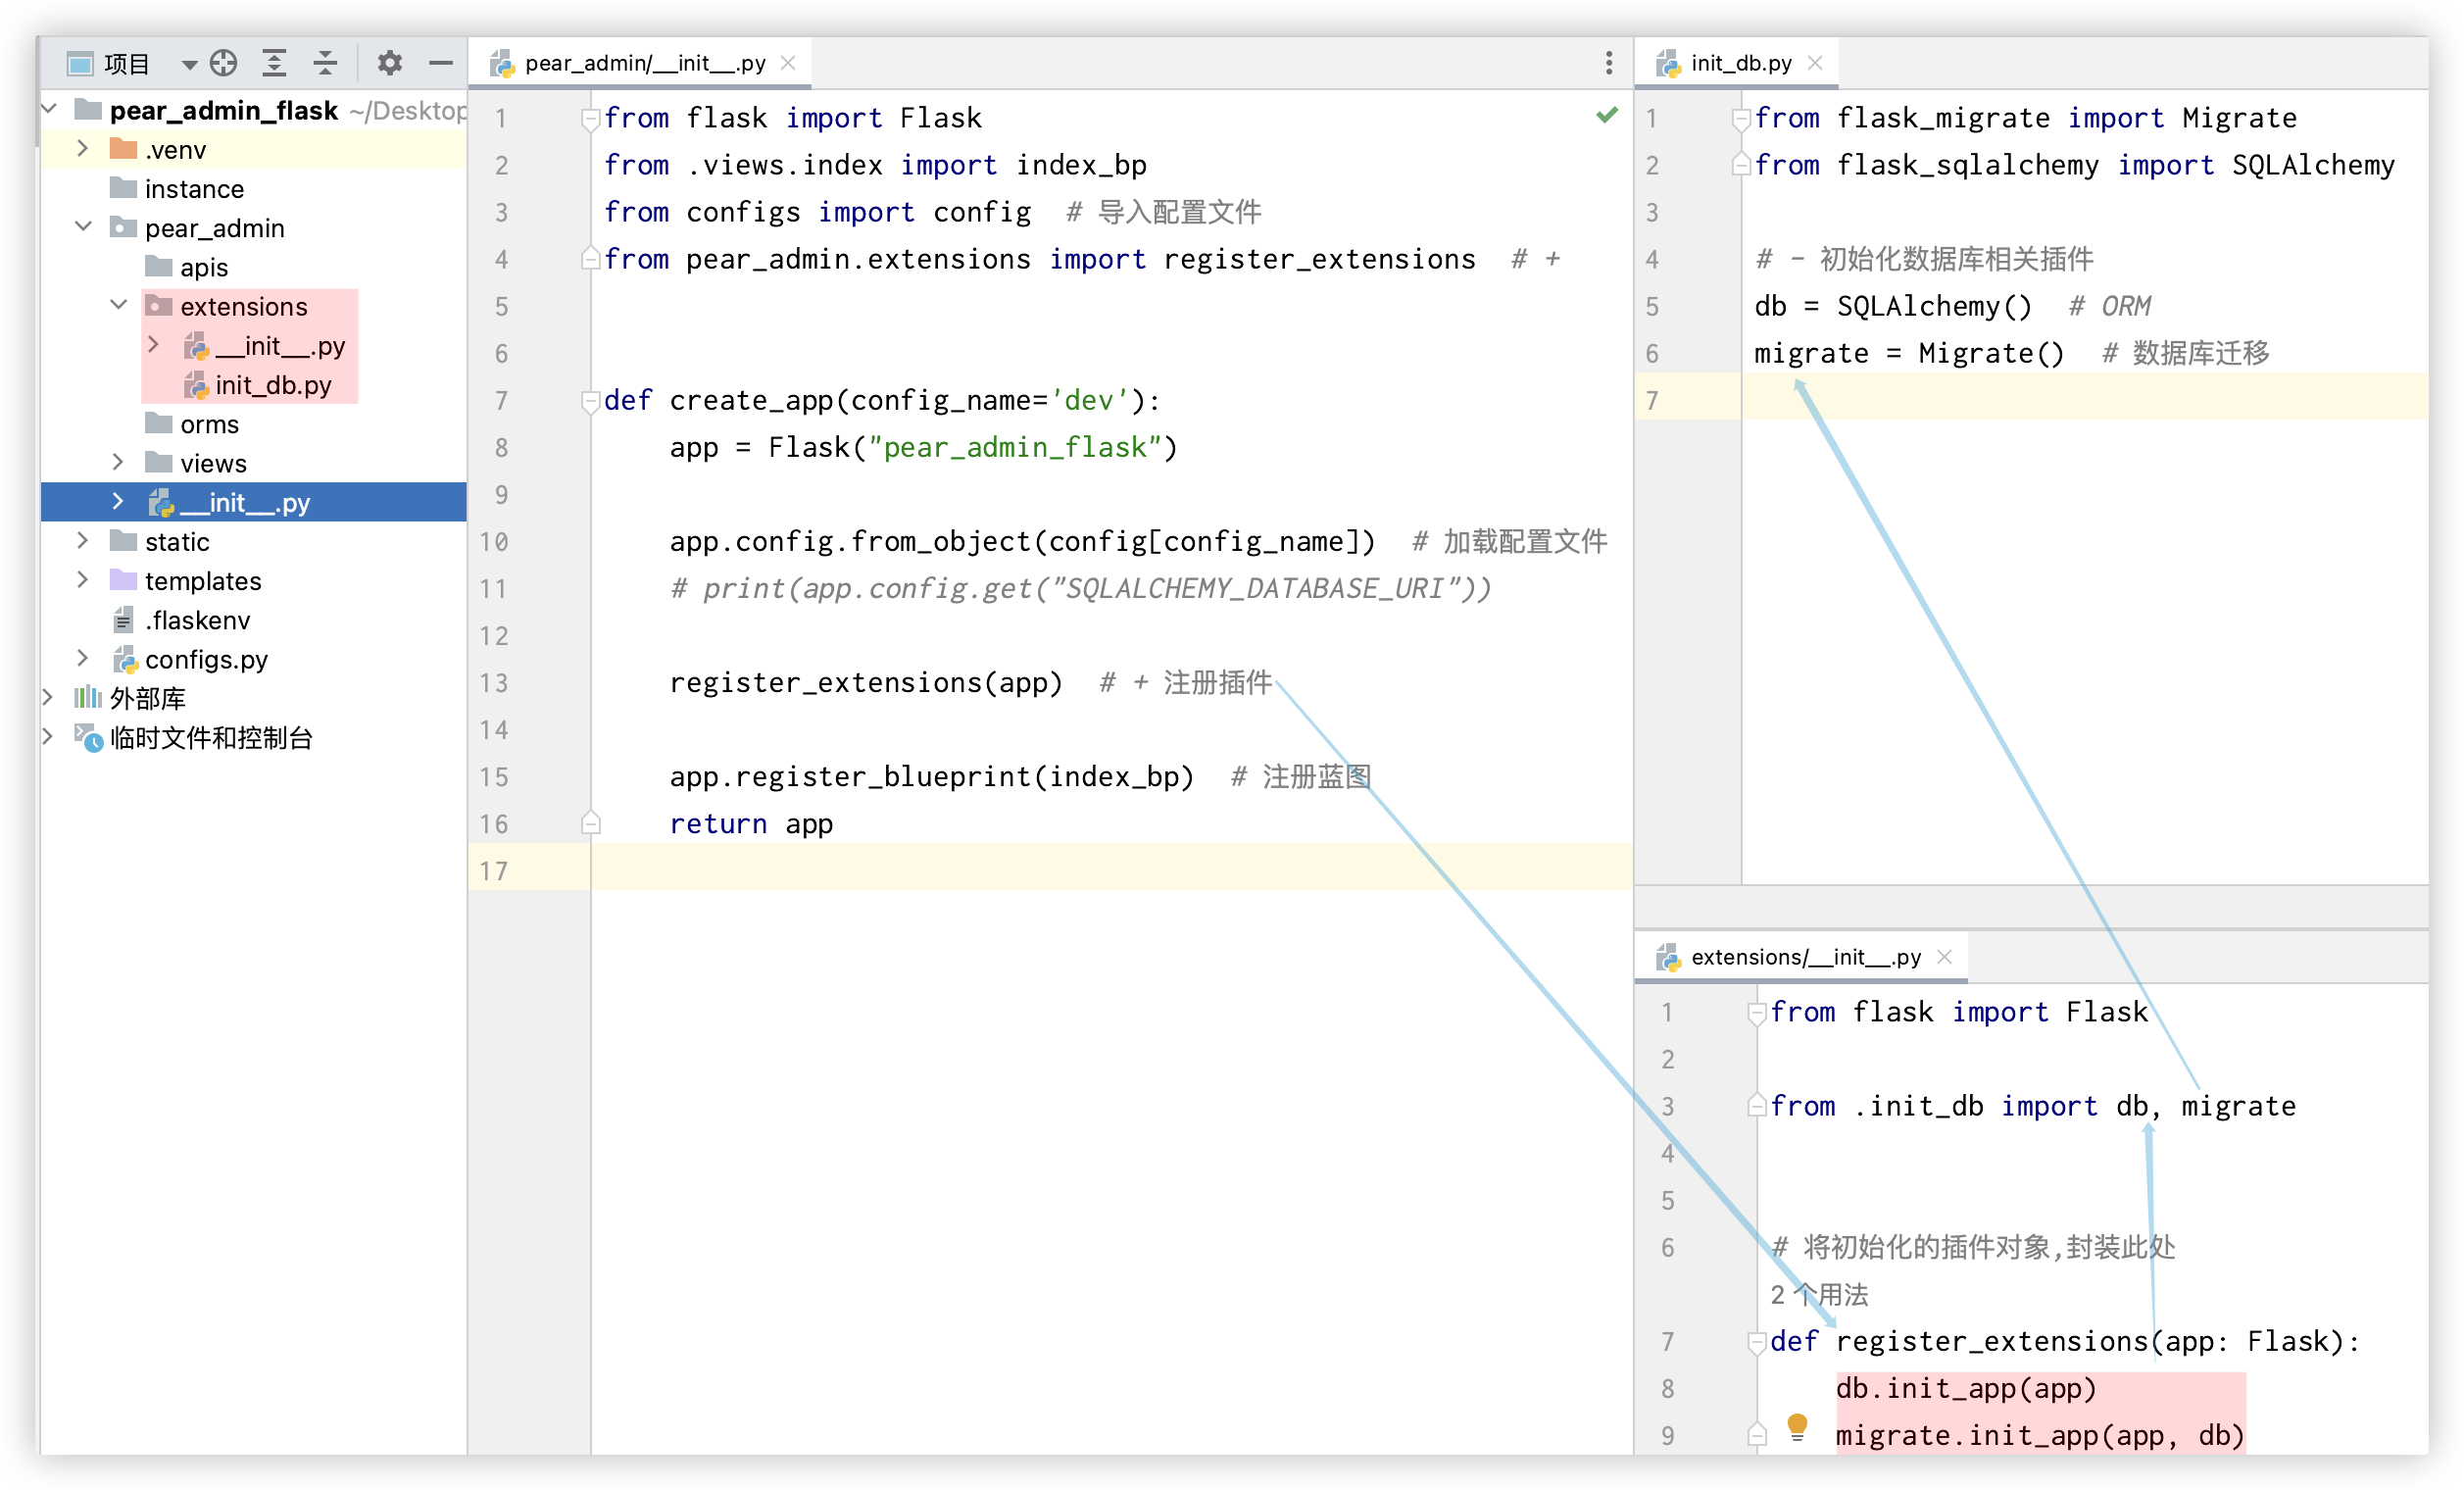Screen dimensions: 2464x1490
Task: Open editor tab options three-dot menu
Action: 1608,64
